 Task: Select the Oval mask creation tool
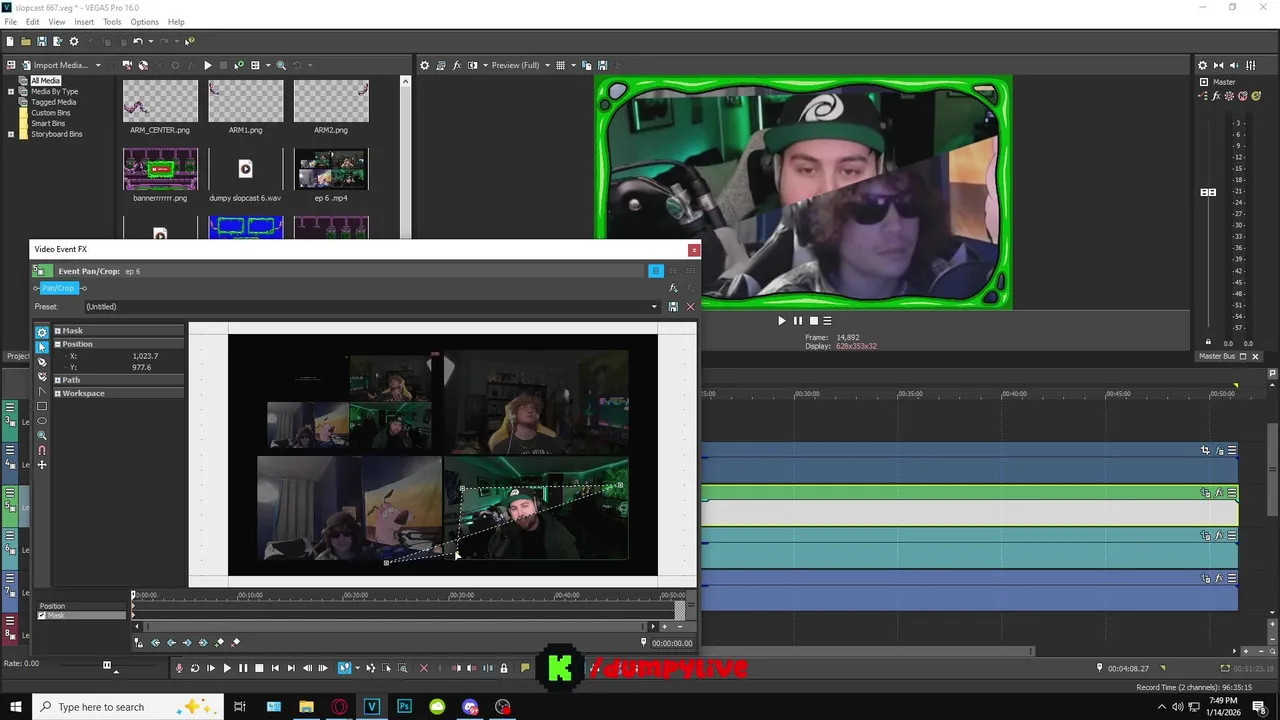point(41,421)
